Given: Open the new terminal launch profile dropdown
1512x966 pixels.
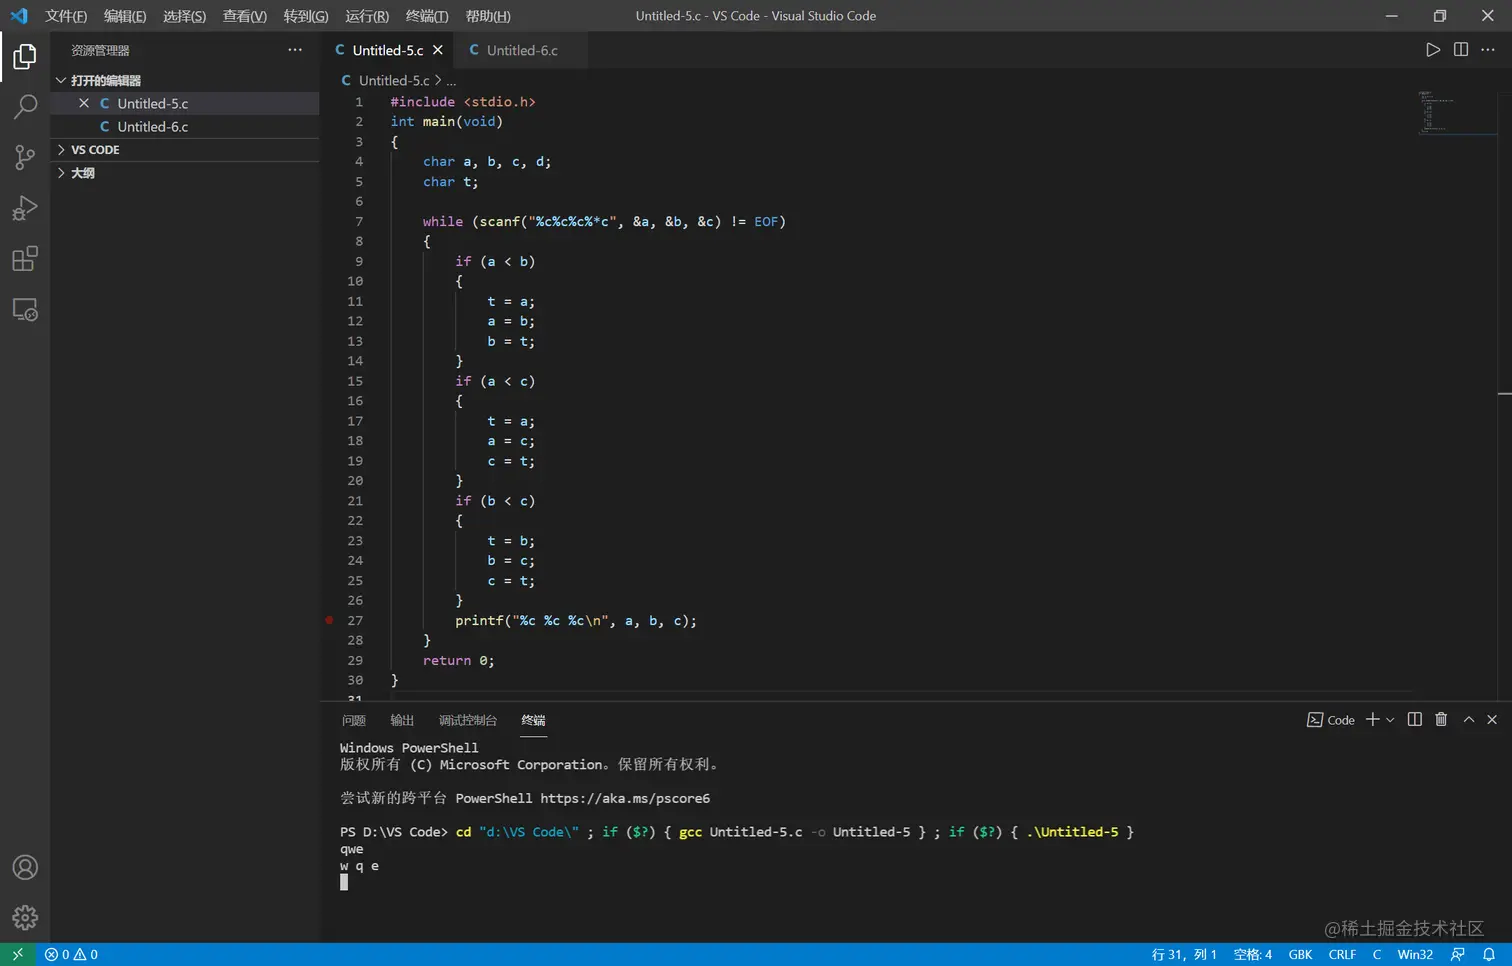Looking at the screenshot, I should 1390,720.
